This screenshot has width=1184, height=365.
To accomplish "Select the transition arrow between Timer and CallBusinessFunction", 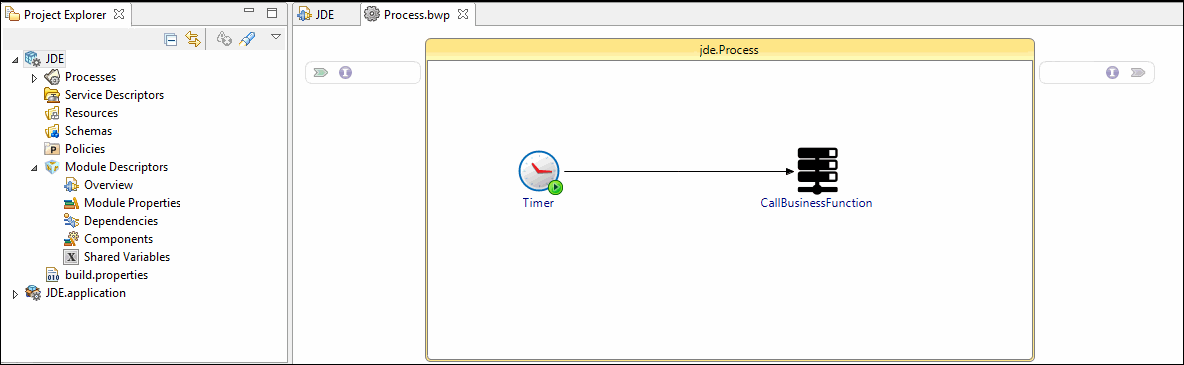I will (680, 172).
